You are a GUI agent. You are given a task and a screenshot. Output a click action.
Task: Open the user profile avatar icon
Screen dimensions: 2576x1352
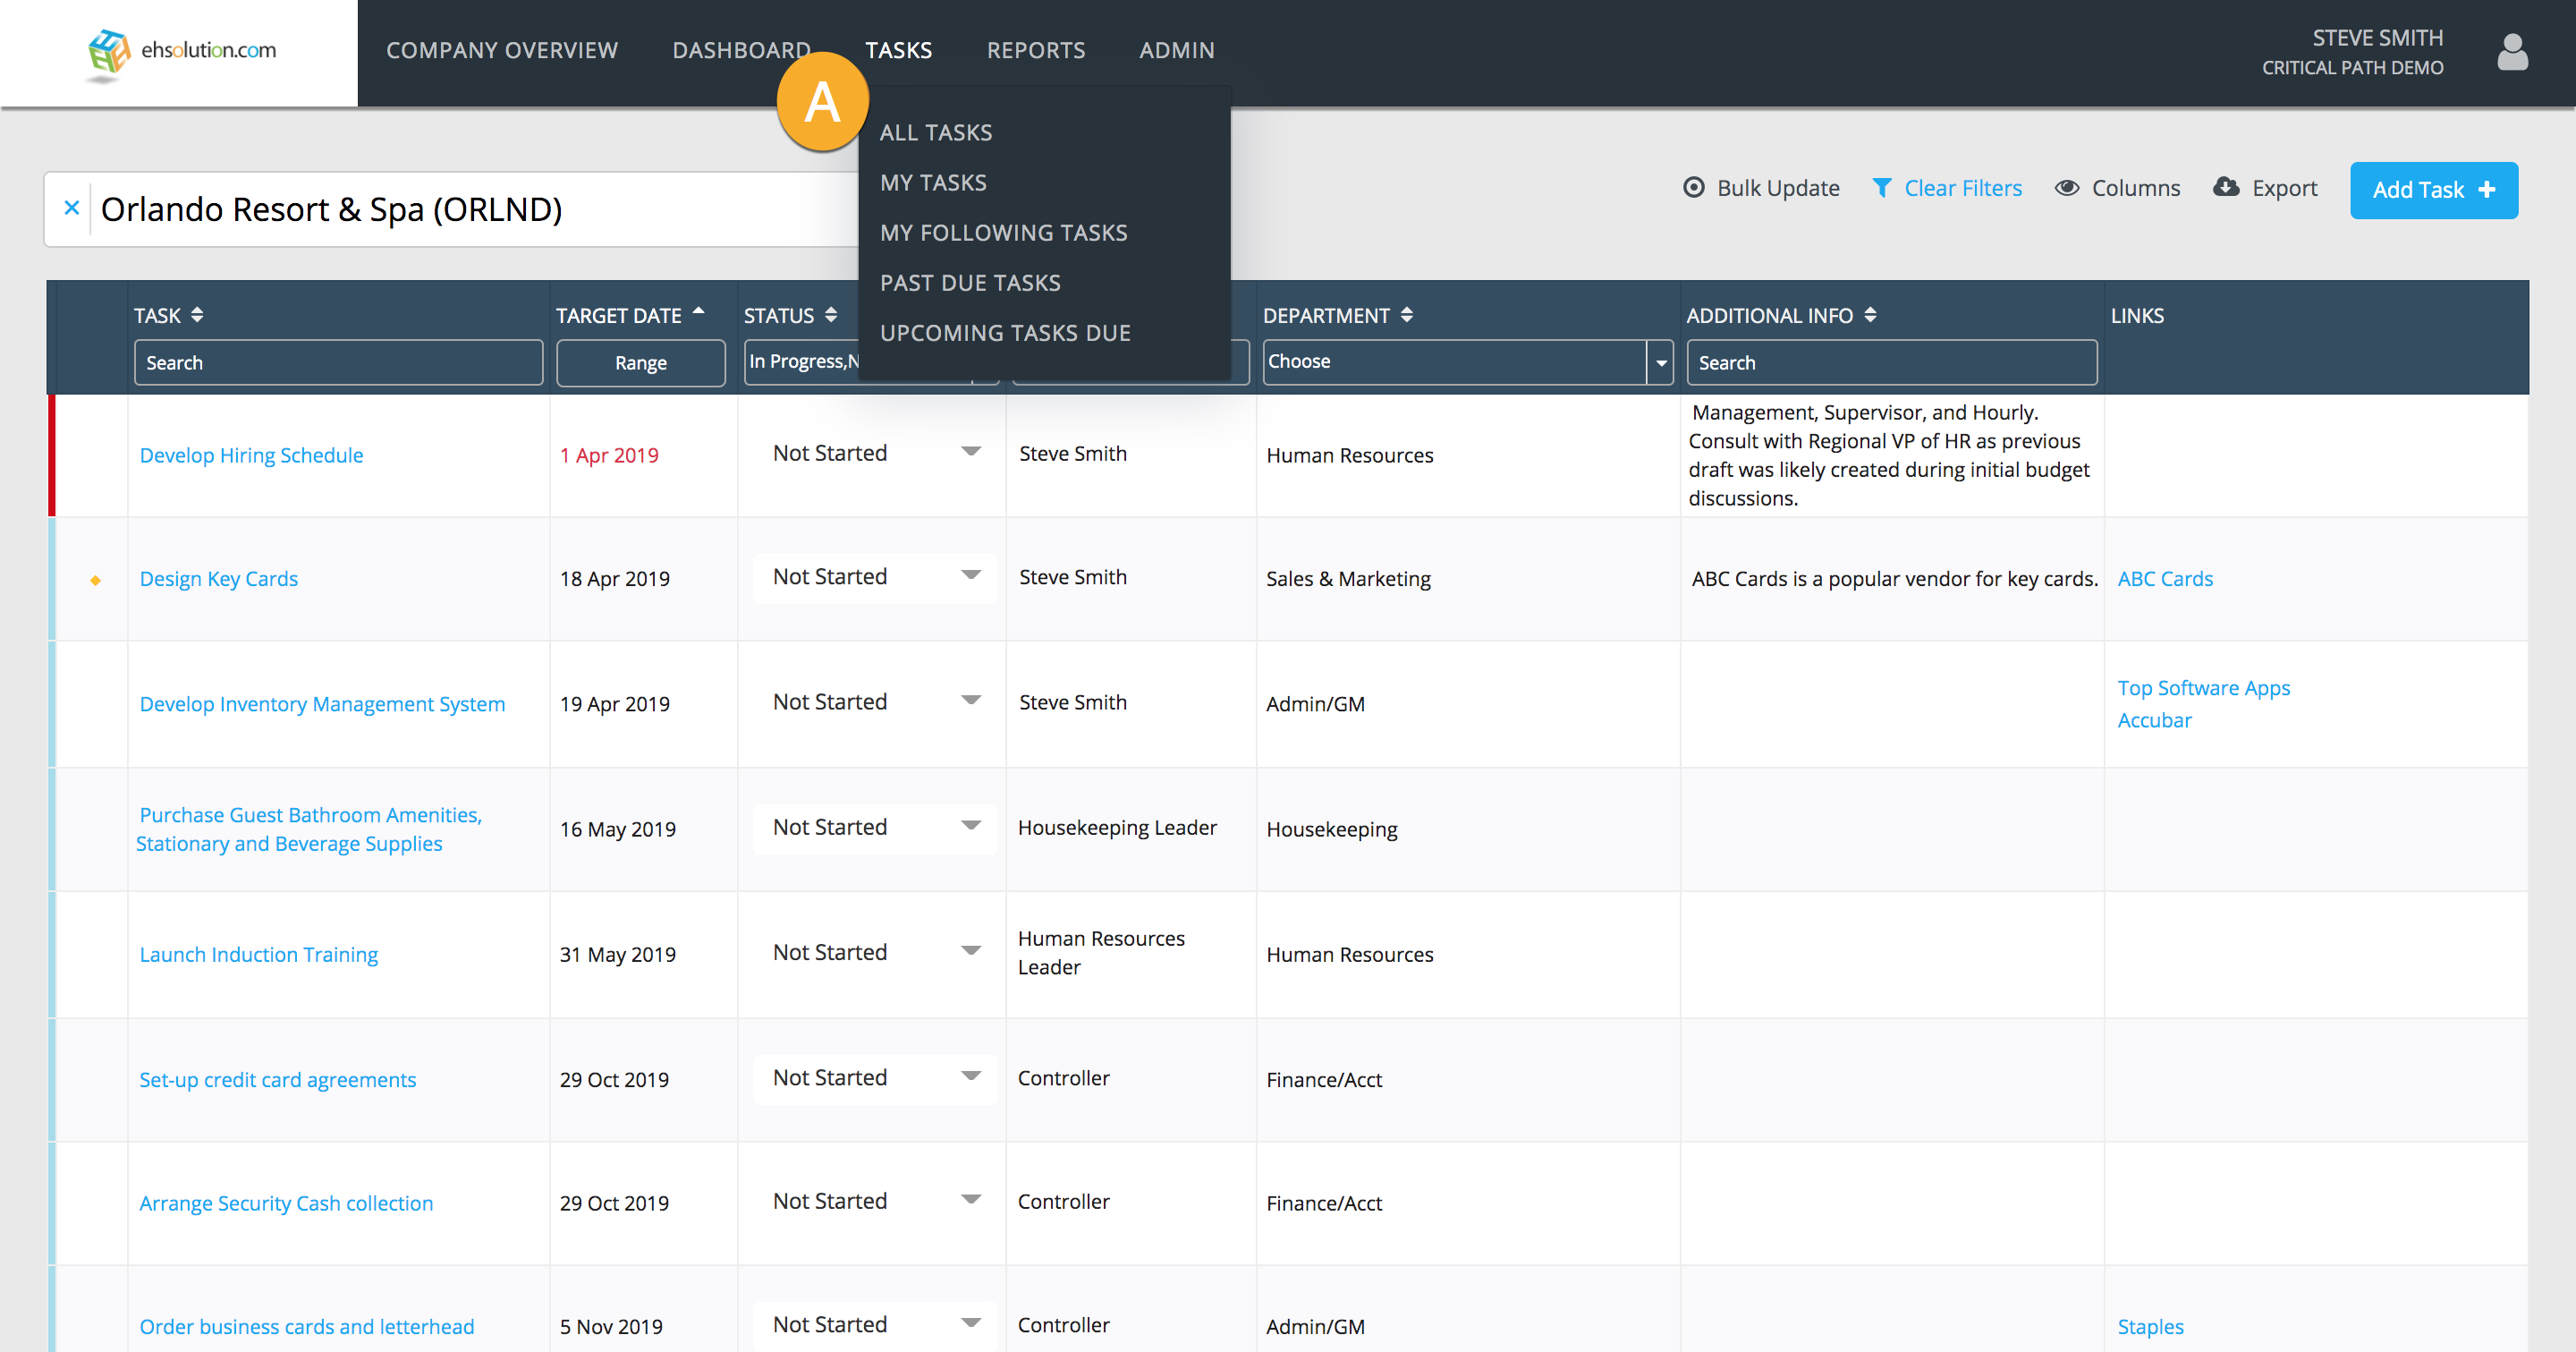2511,52
